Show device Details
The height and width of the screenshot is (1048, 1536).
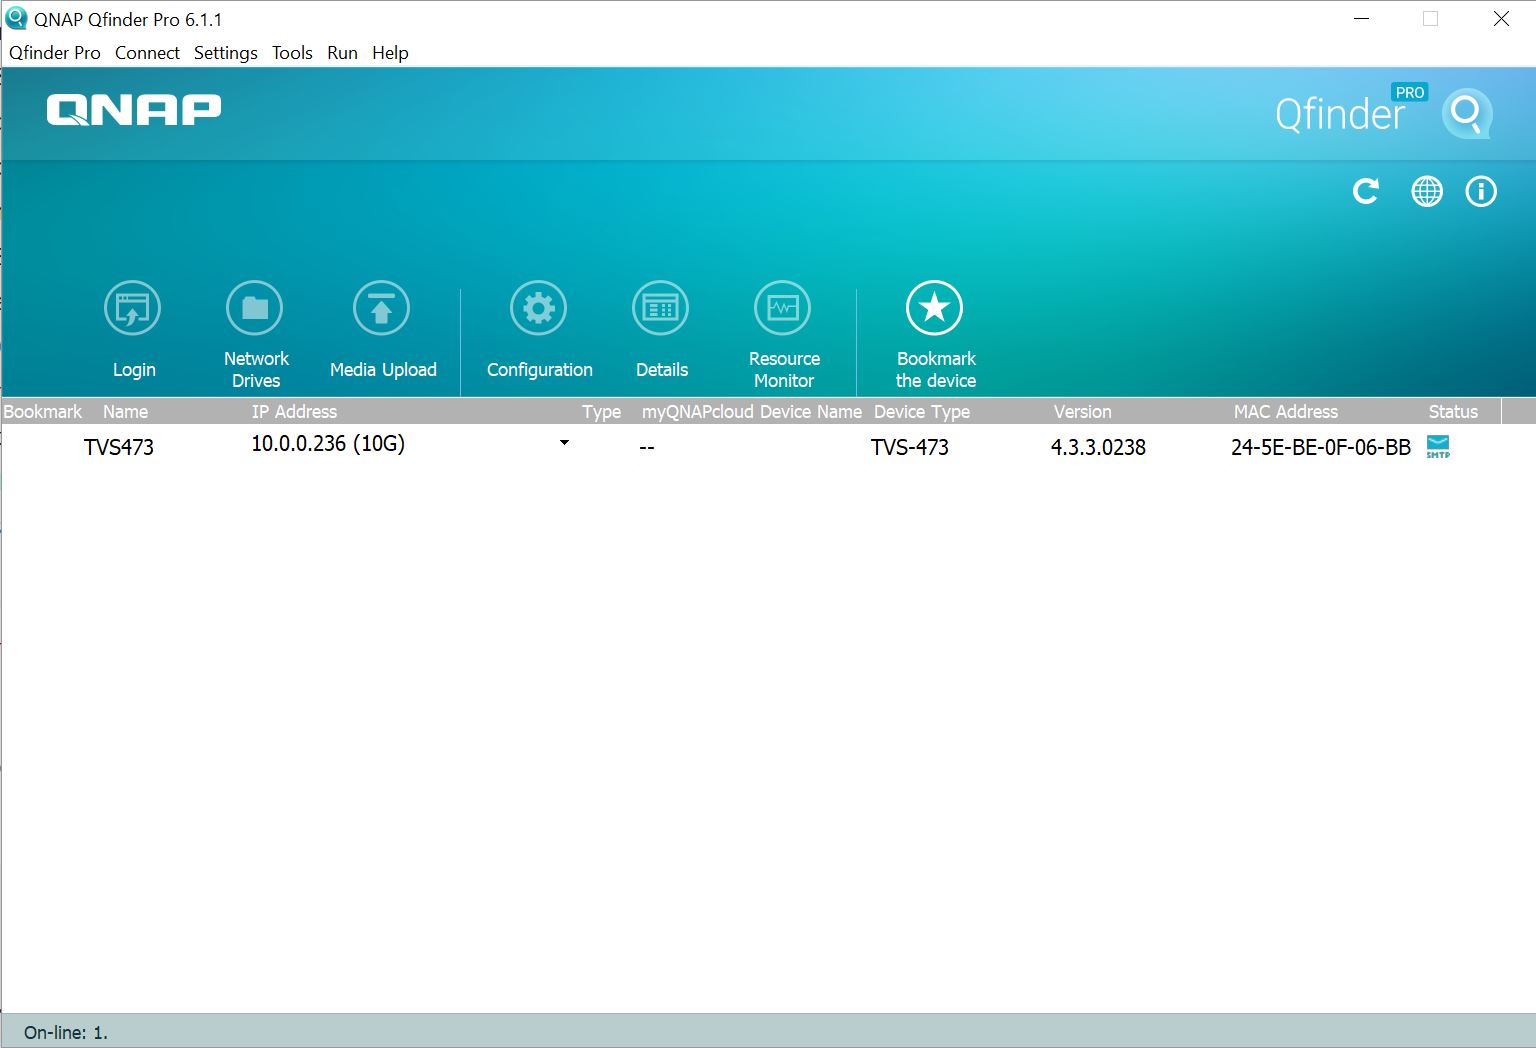click(x=661, y=309)
